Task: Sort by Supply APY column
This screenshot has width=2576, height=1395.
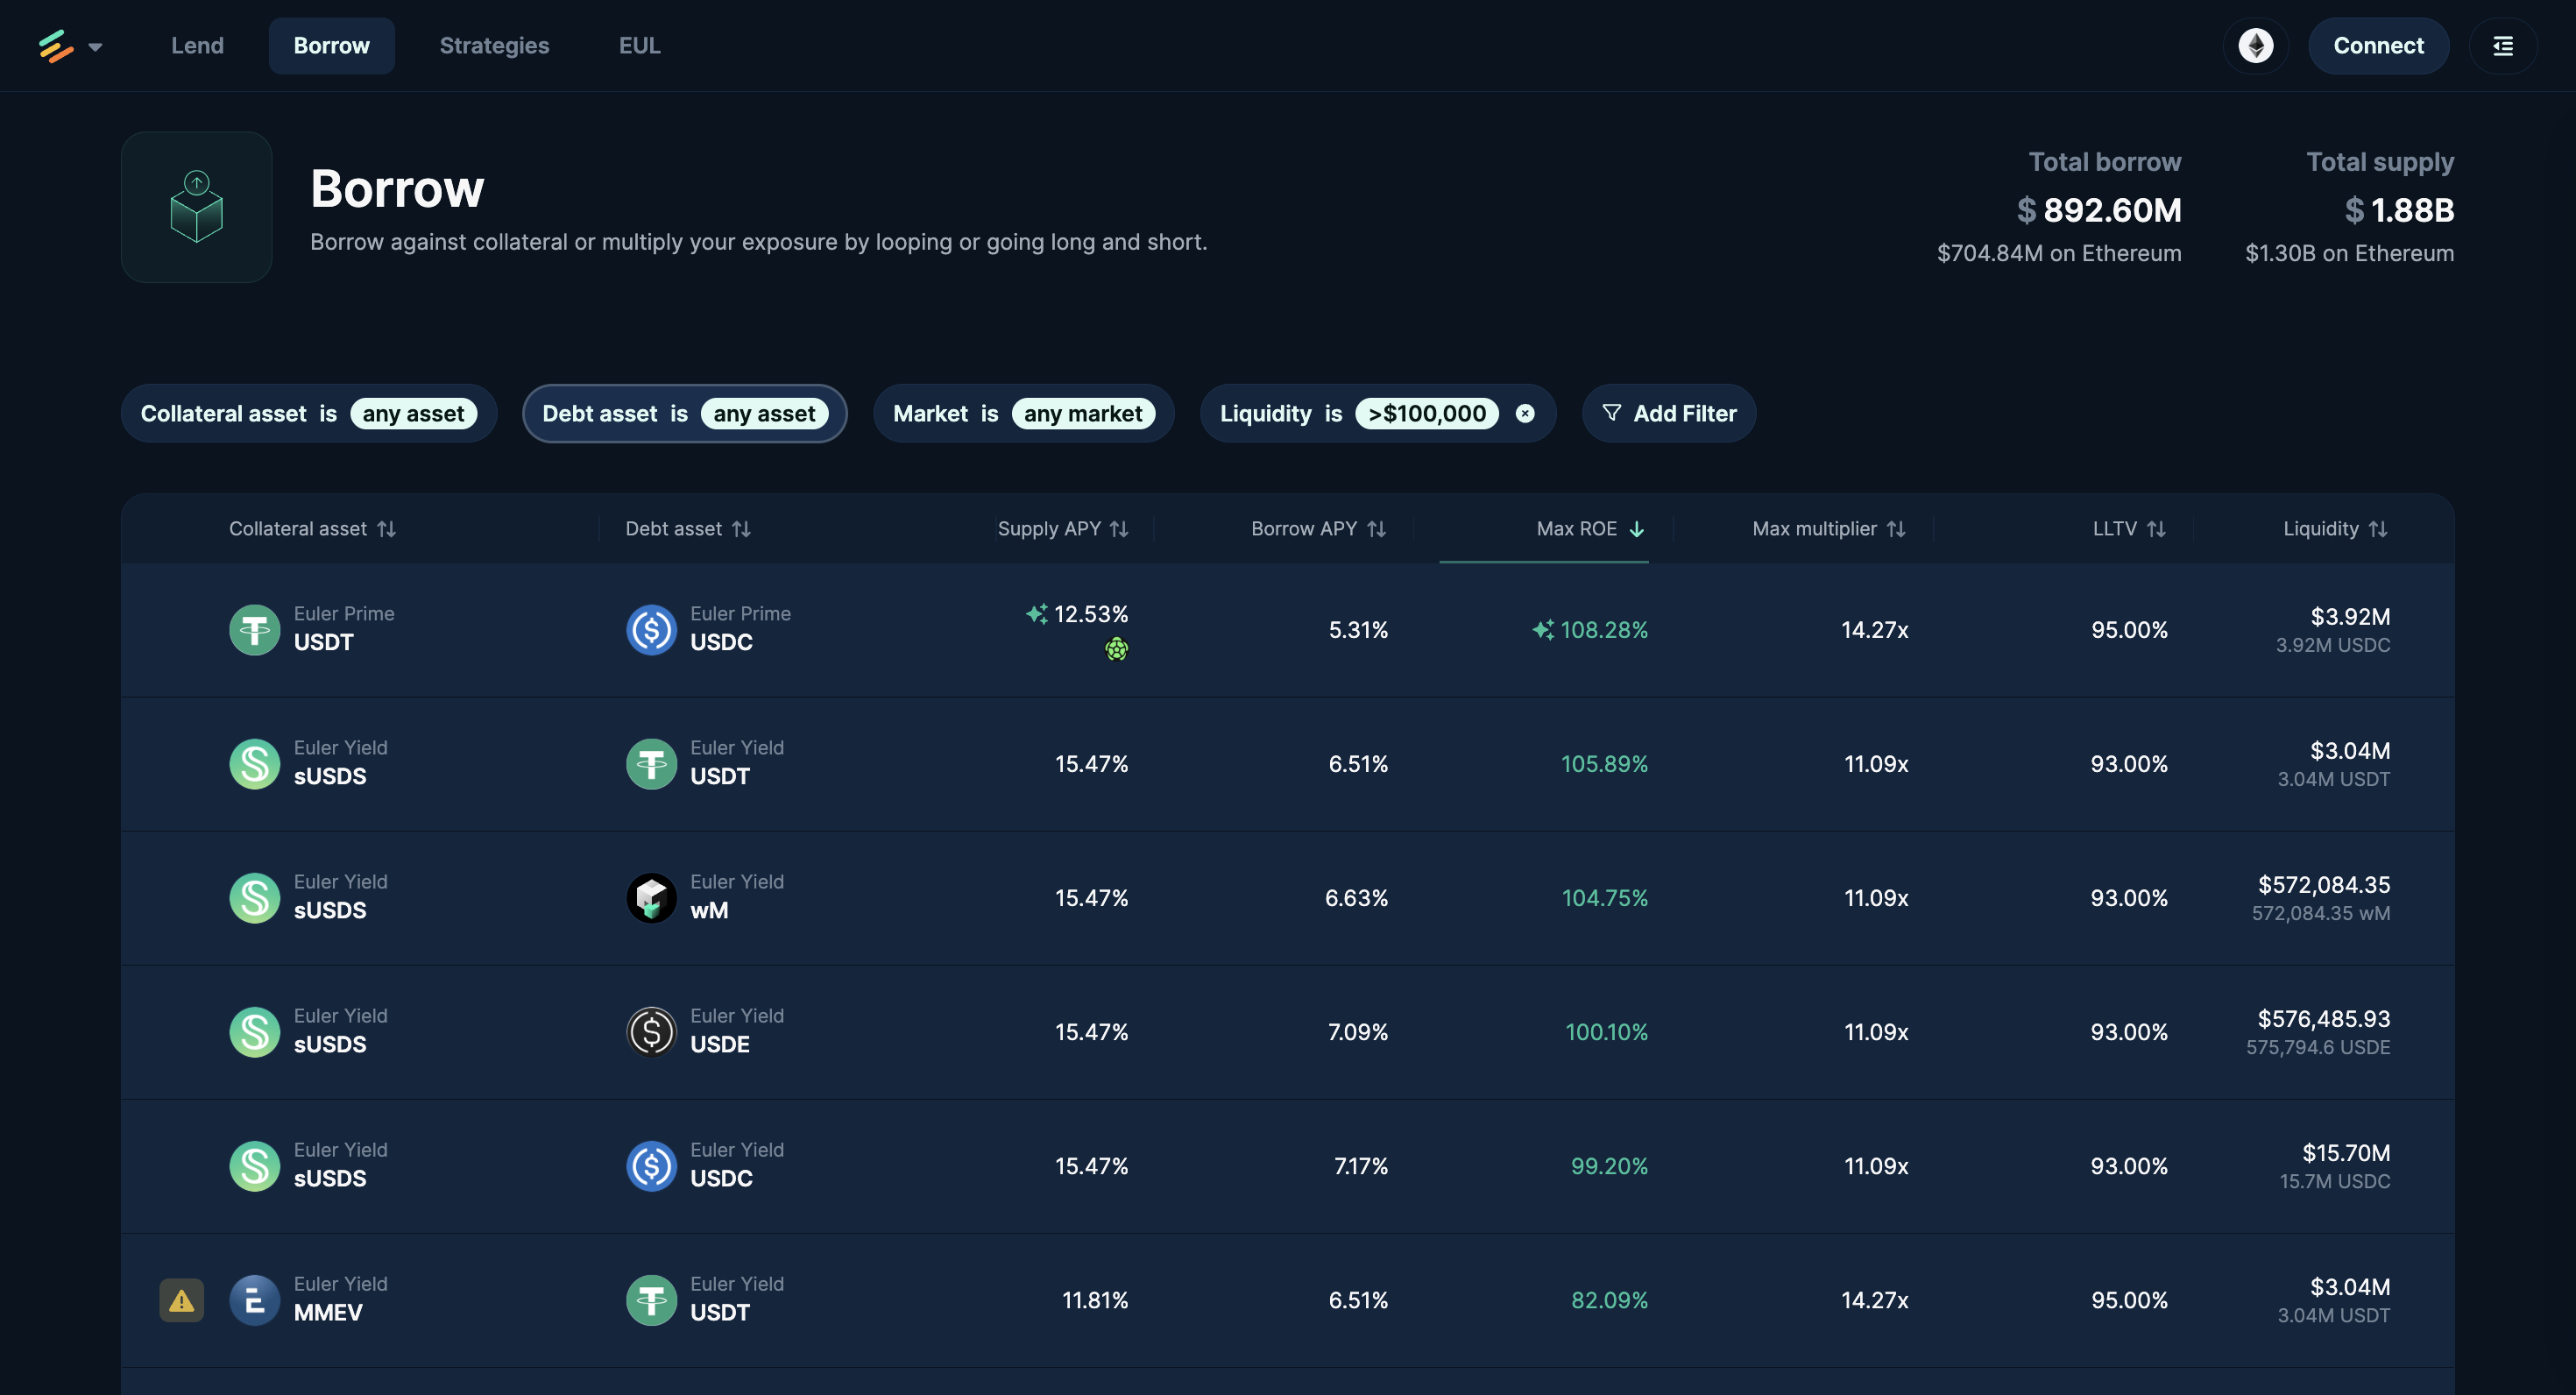Action: point(1062,528)
